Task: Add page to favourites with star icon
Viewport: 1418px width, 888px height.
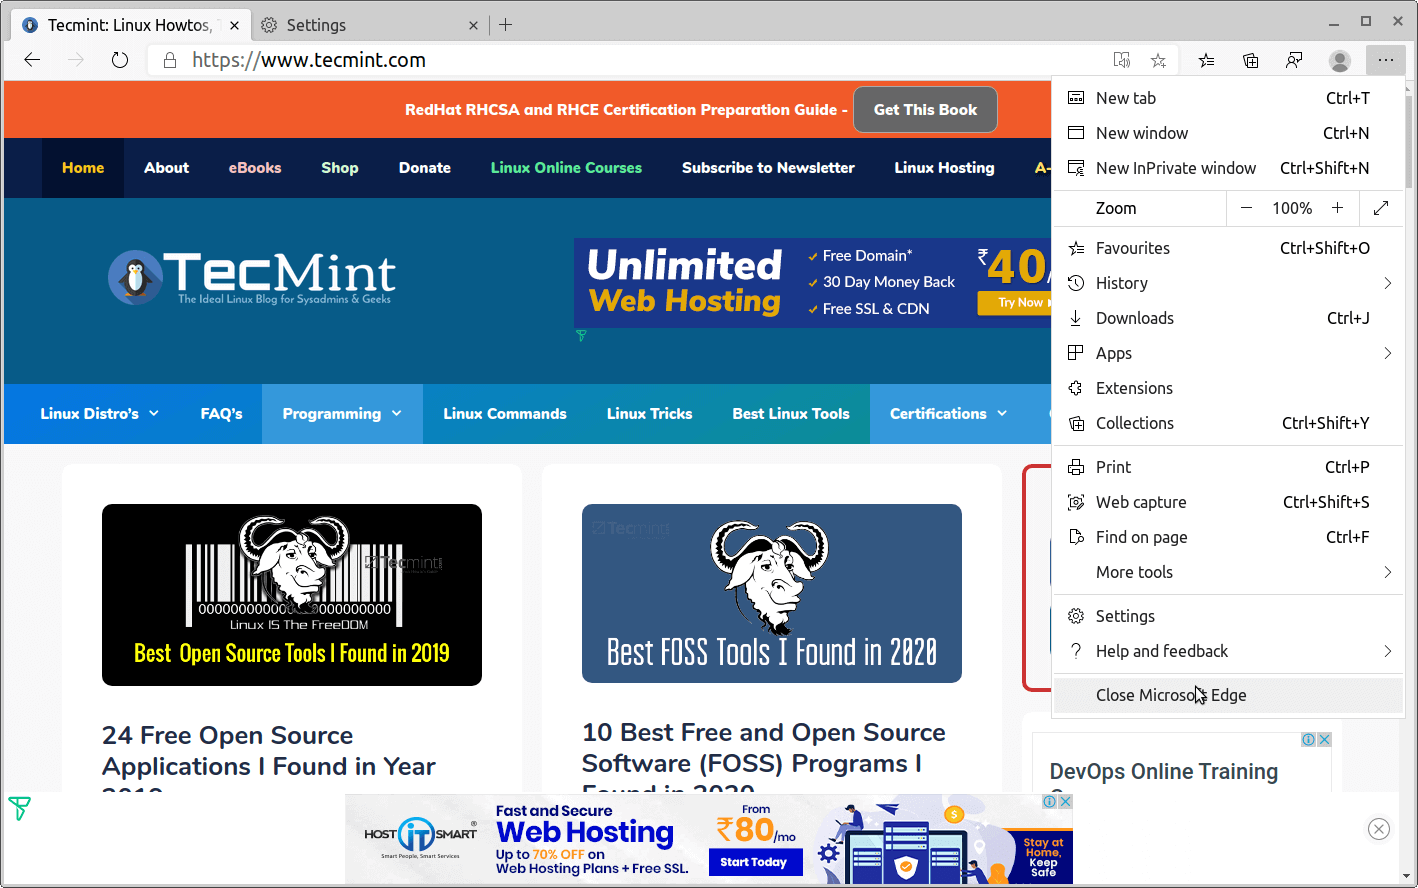Action: click(x=1158, y=60)
